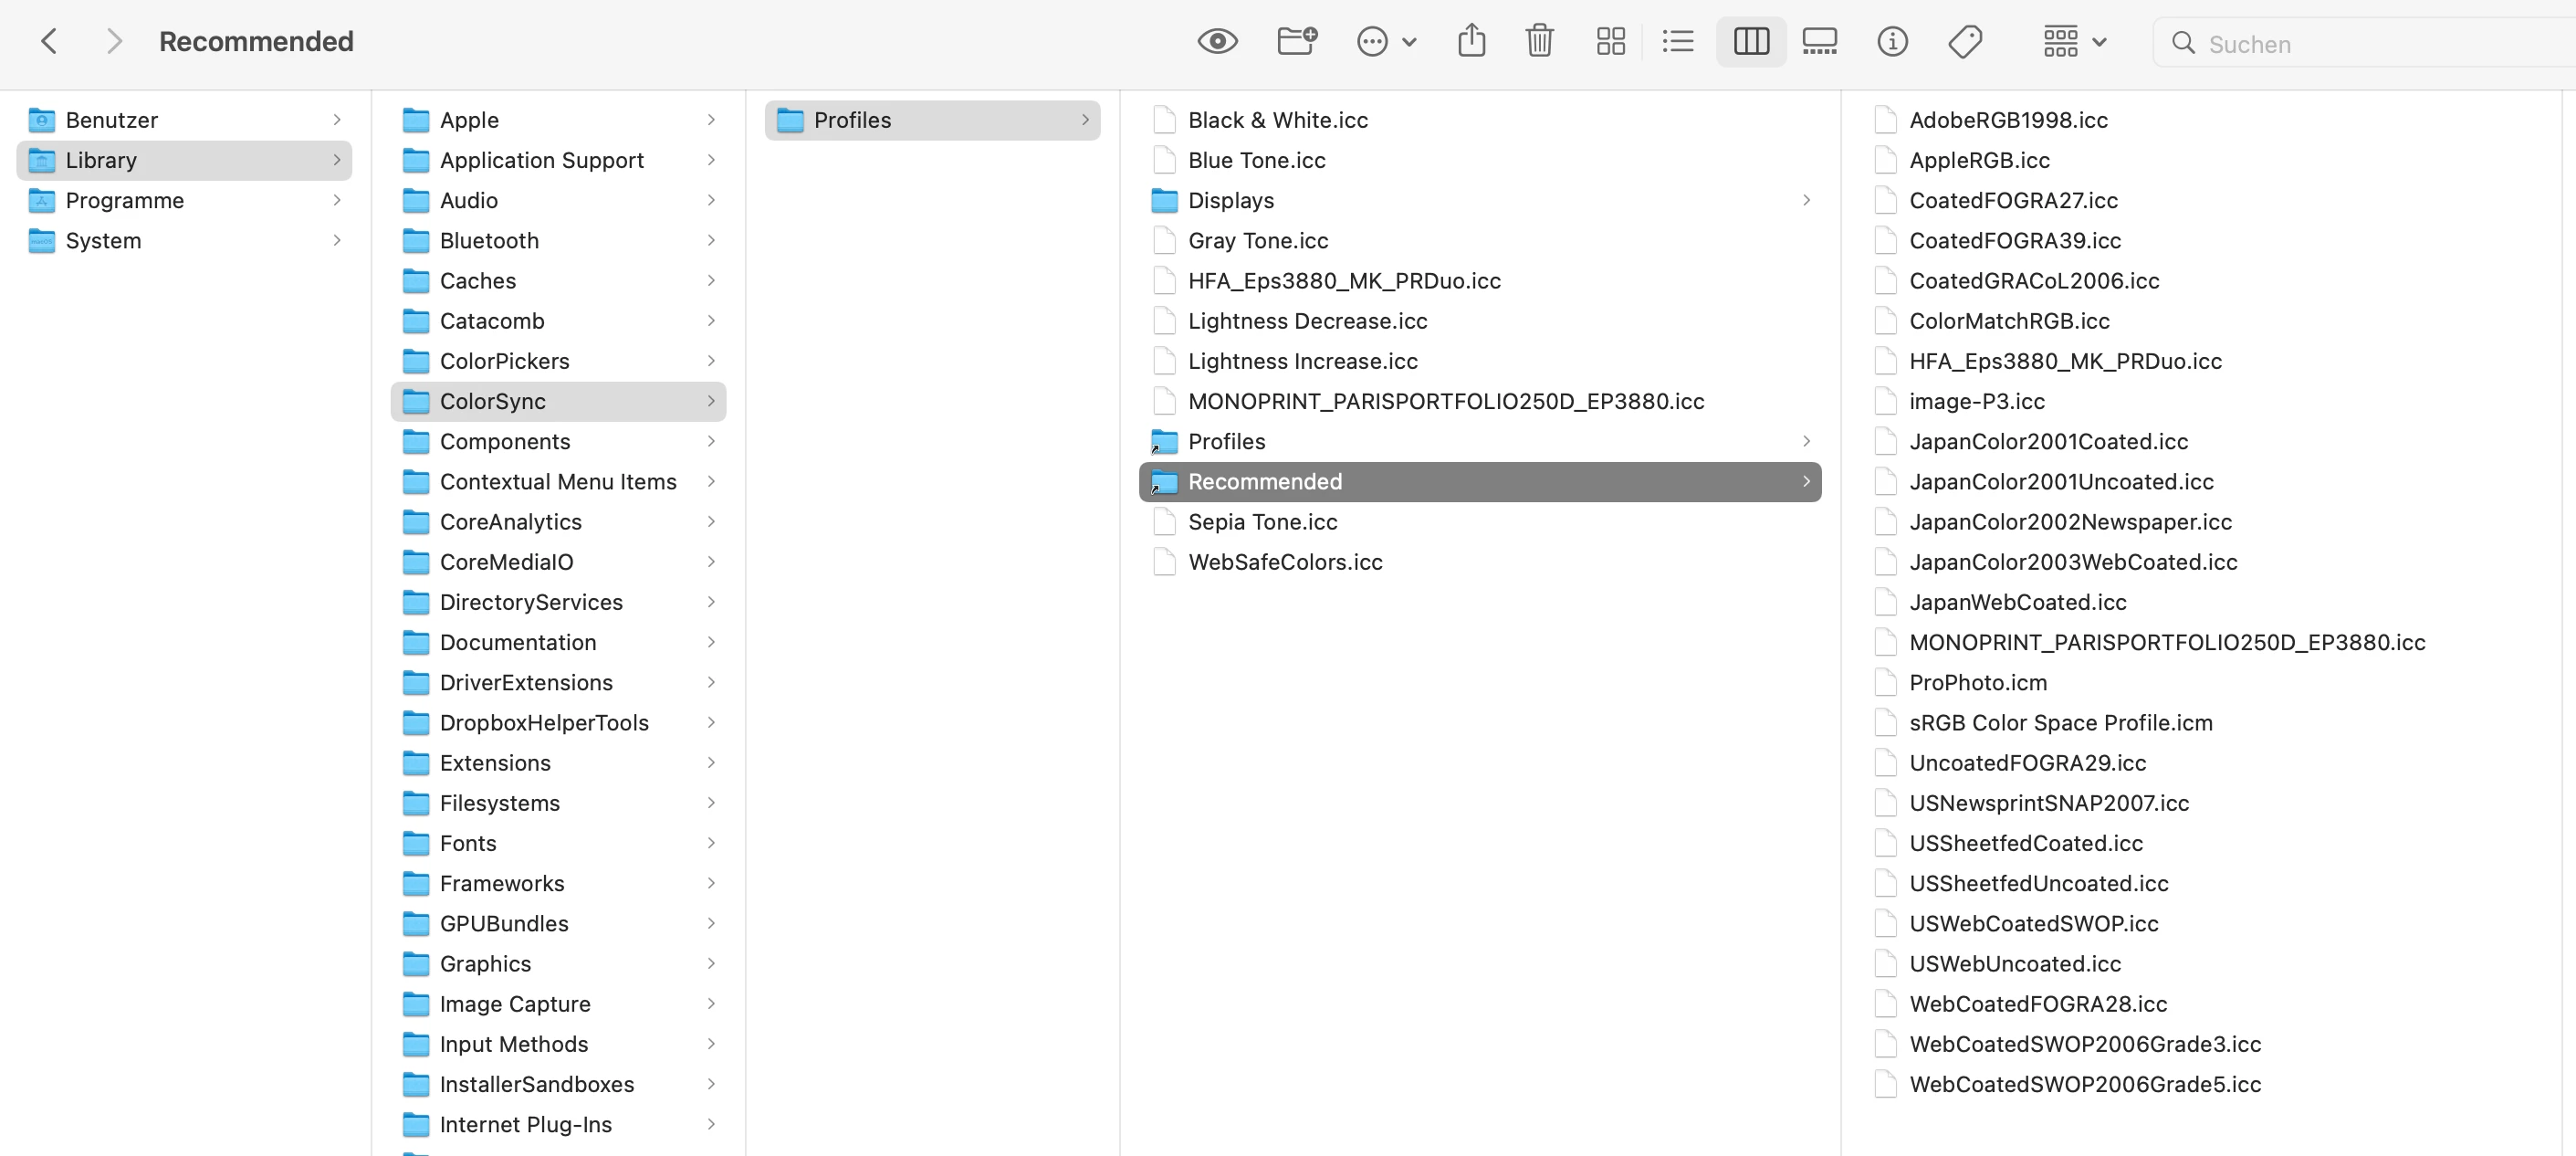Click the Tags icon in toolbar

(1965, 42)
